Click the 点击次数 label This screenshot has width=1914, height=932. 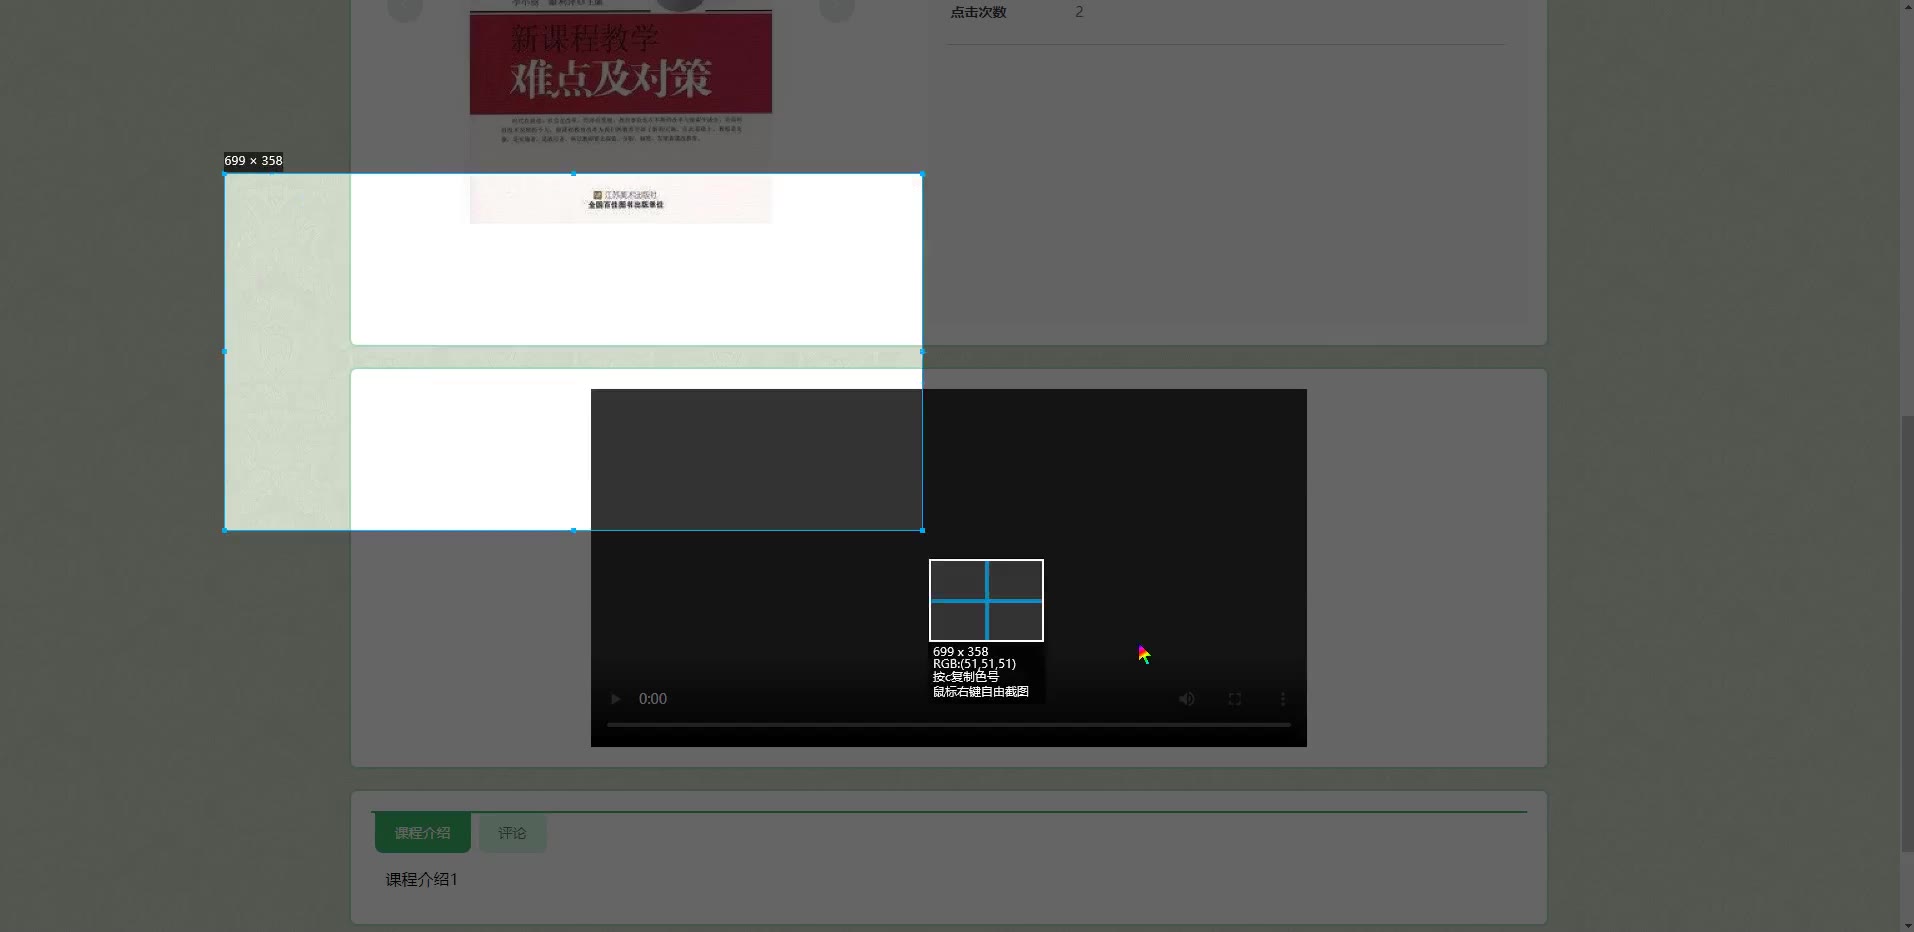pyautogui.click(x=978, y=12)
